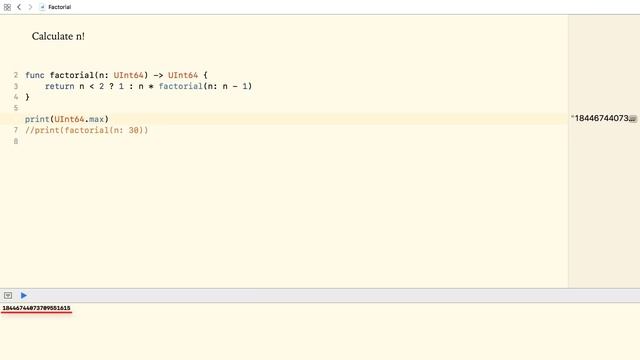Go back with the left chevron

(19, 7)
